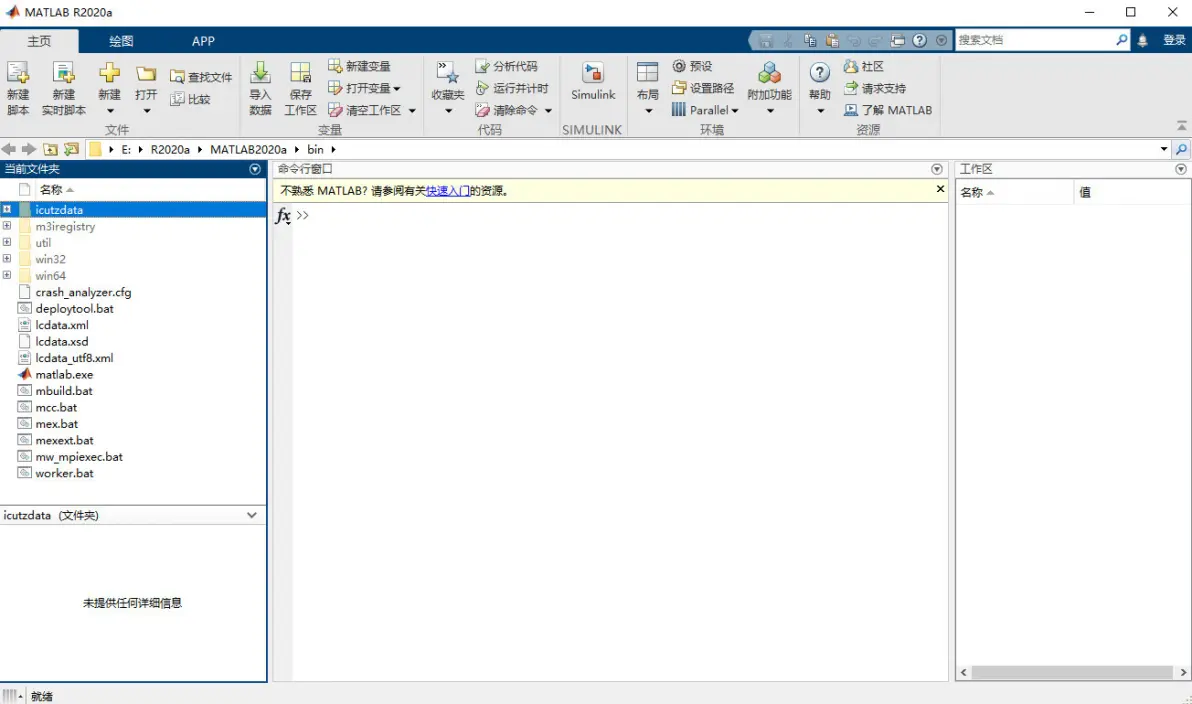The height and width of the screenshot is (704, 1192).
Task: Click the 新建实时脚本 (New Live Script) icon
Action: click(x=64, y=73)
